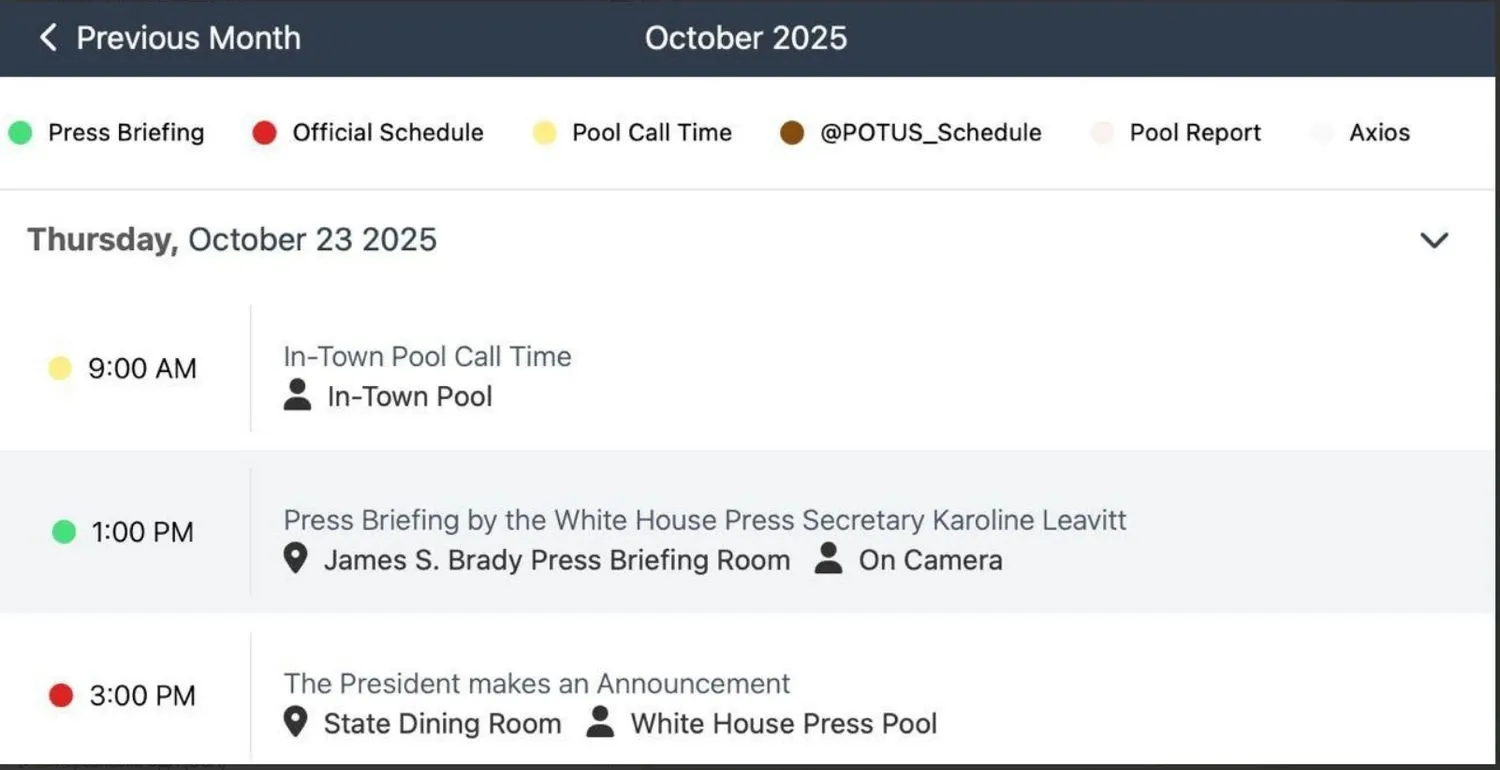The height and width of the screenshot is (770, 1500).
Task: Click the person icon beside White House Press Pool
Action: [x=600, y=722]
